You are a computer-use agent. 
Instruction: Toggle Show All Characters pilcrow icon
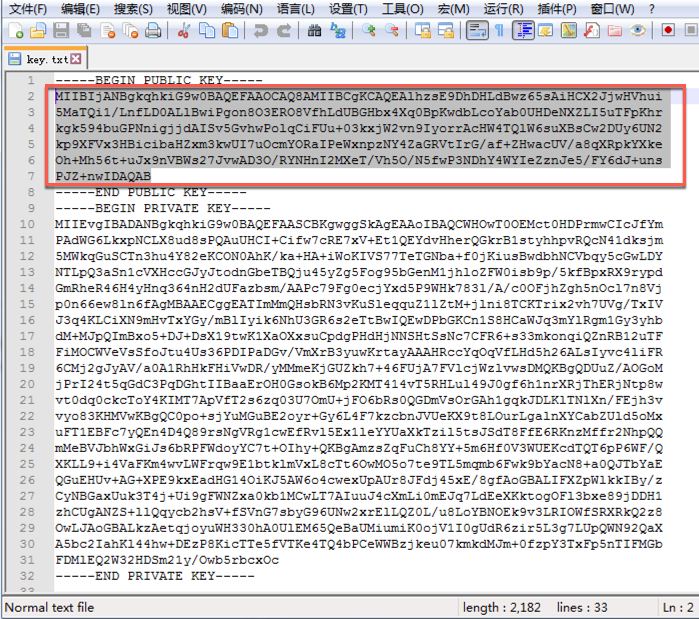click(500, 30)
